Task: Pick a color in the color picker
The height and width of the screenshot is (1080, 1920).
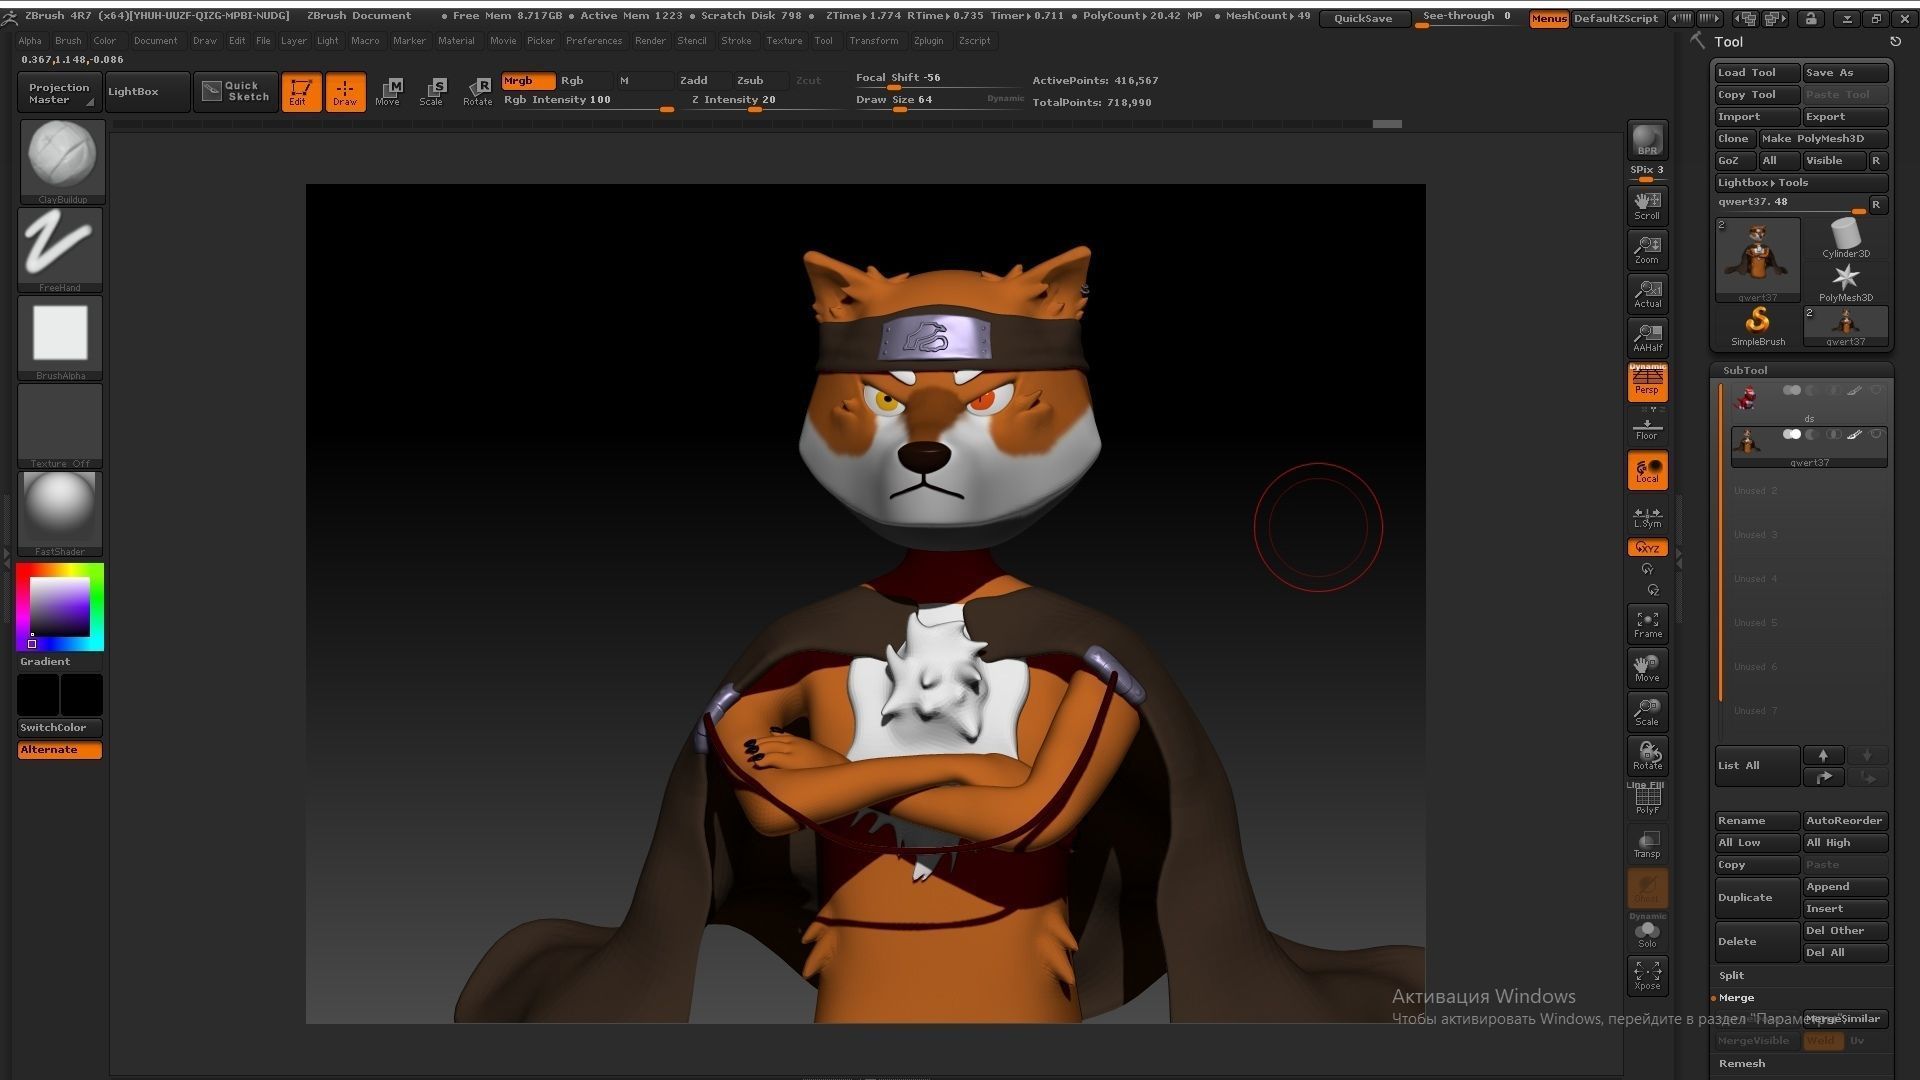Action: pos(60,607)
